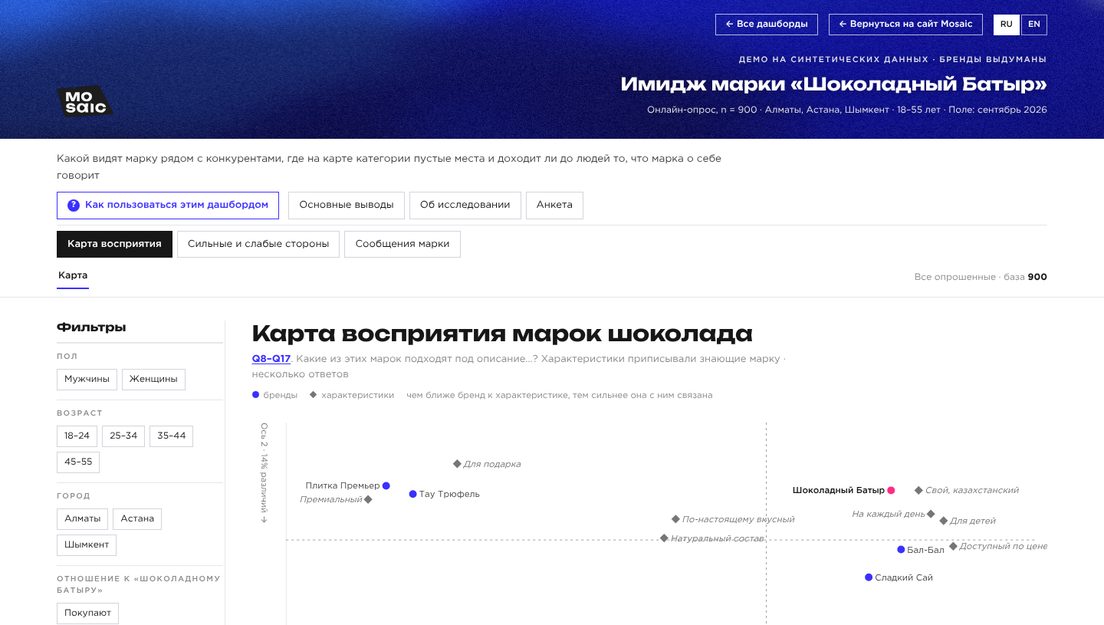Screen dimensions: 1104x625
Task: Click the Шоколадный Батыр map label
Action: [838, 491]
